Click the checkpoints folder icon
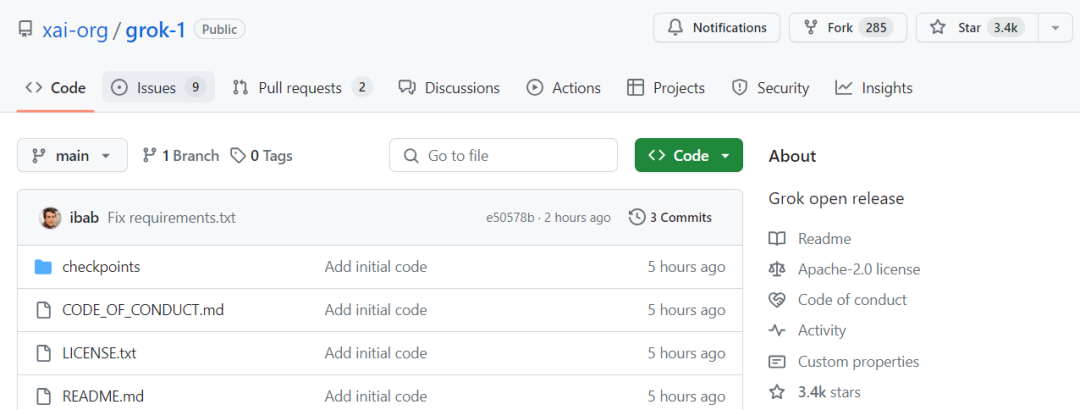Image resolution: width=1080 pixels, height=410 pixels. point(43,267)
